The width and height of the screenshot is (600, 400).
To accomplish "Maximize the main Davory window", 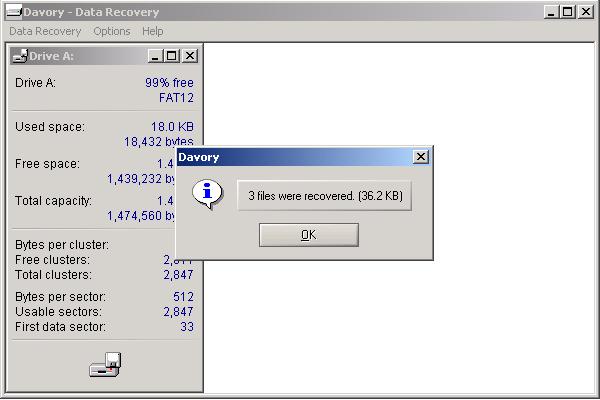I will tap(568, 12).
